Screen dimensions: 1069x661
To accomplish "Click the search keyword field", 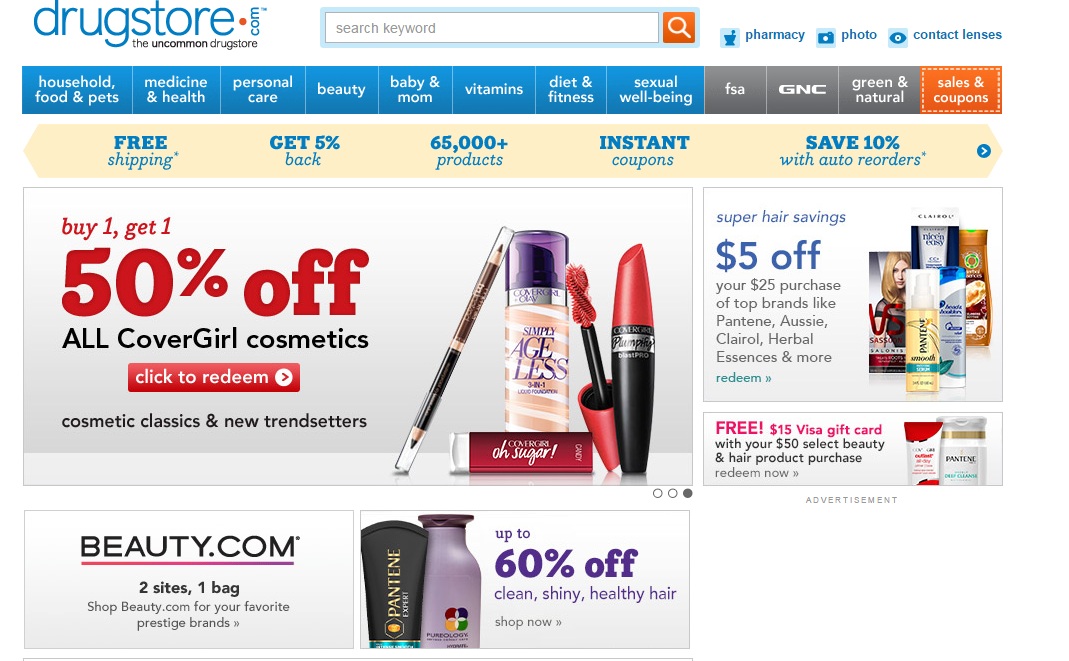I will 492,28.
